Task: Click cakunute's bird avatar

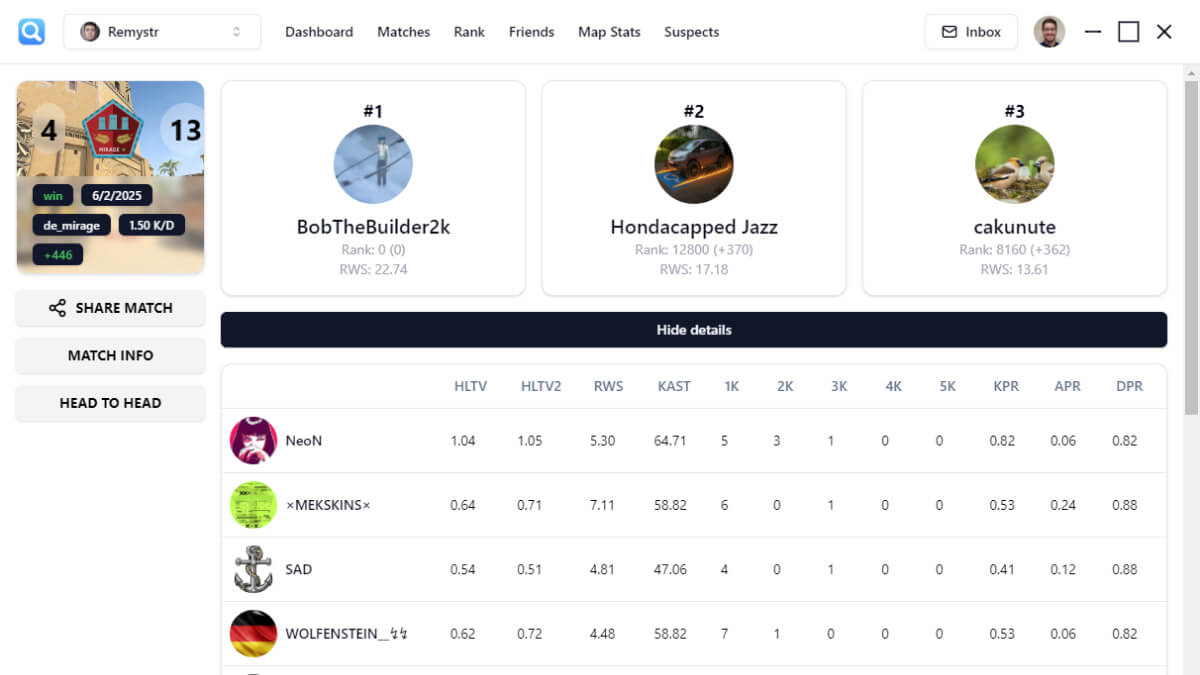Action: pyautogui.click(x=1014, y=164)
